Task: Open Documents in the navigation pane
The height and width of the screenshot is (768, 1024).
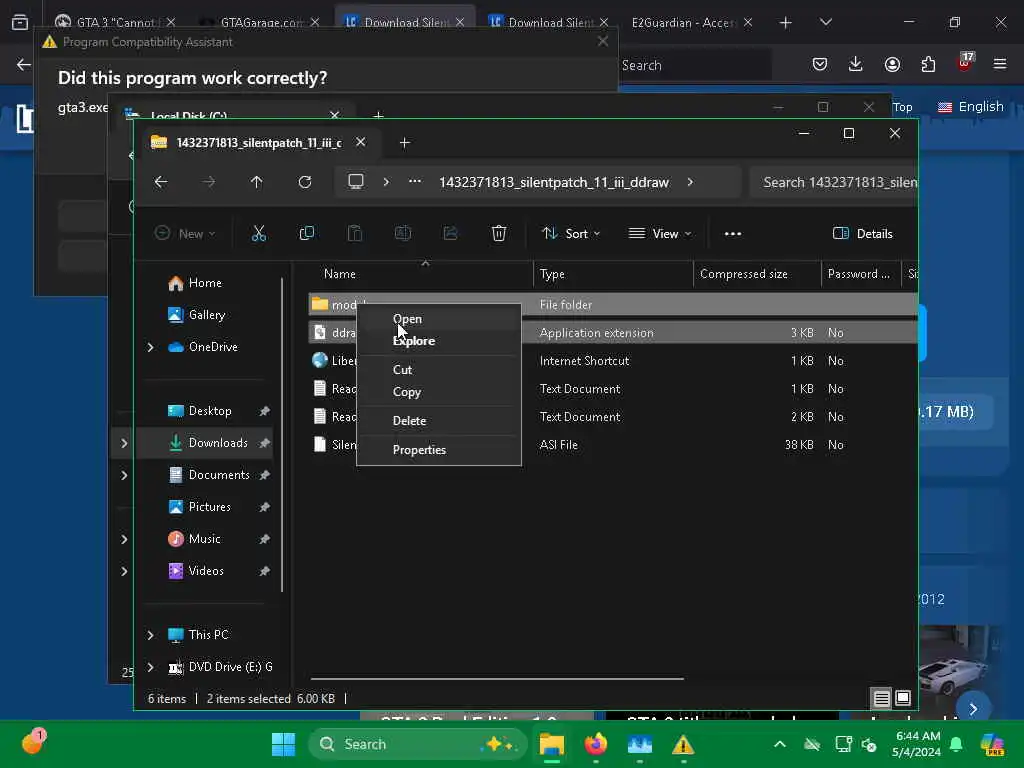Action: coord(219,475)
